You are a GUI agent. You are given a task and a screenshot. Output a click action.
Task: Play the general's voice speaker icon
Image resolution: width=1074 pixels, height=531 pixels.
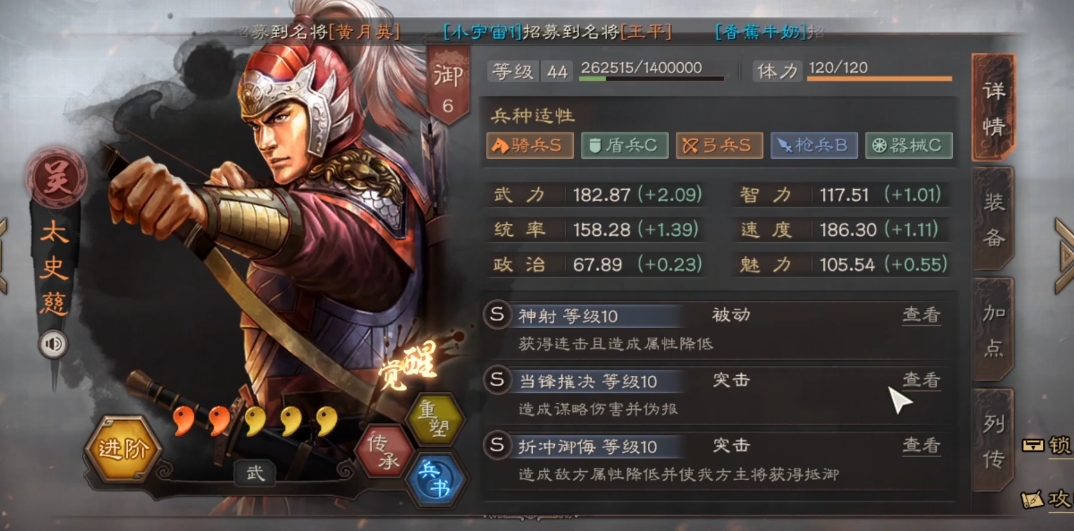point(53,344)
